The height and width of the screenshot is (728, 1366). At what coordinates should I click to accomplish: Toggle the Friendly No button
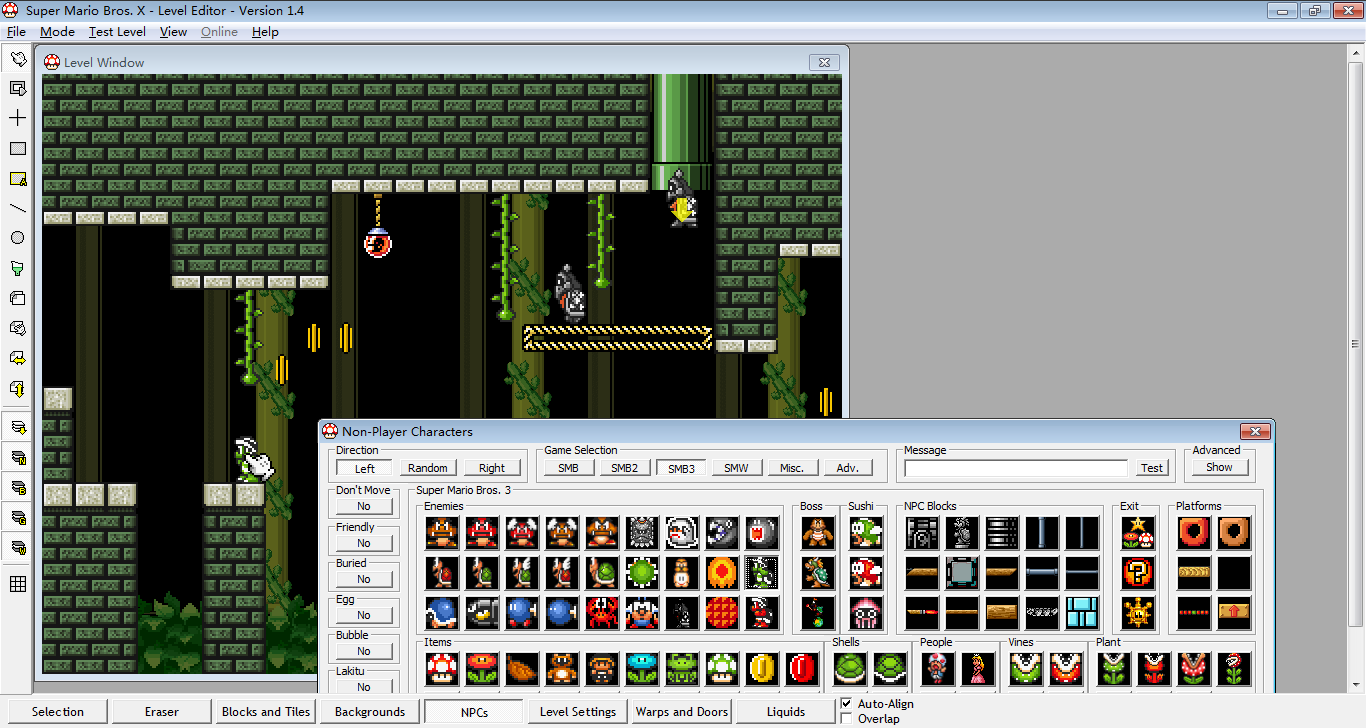click(x=364, y=543)
